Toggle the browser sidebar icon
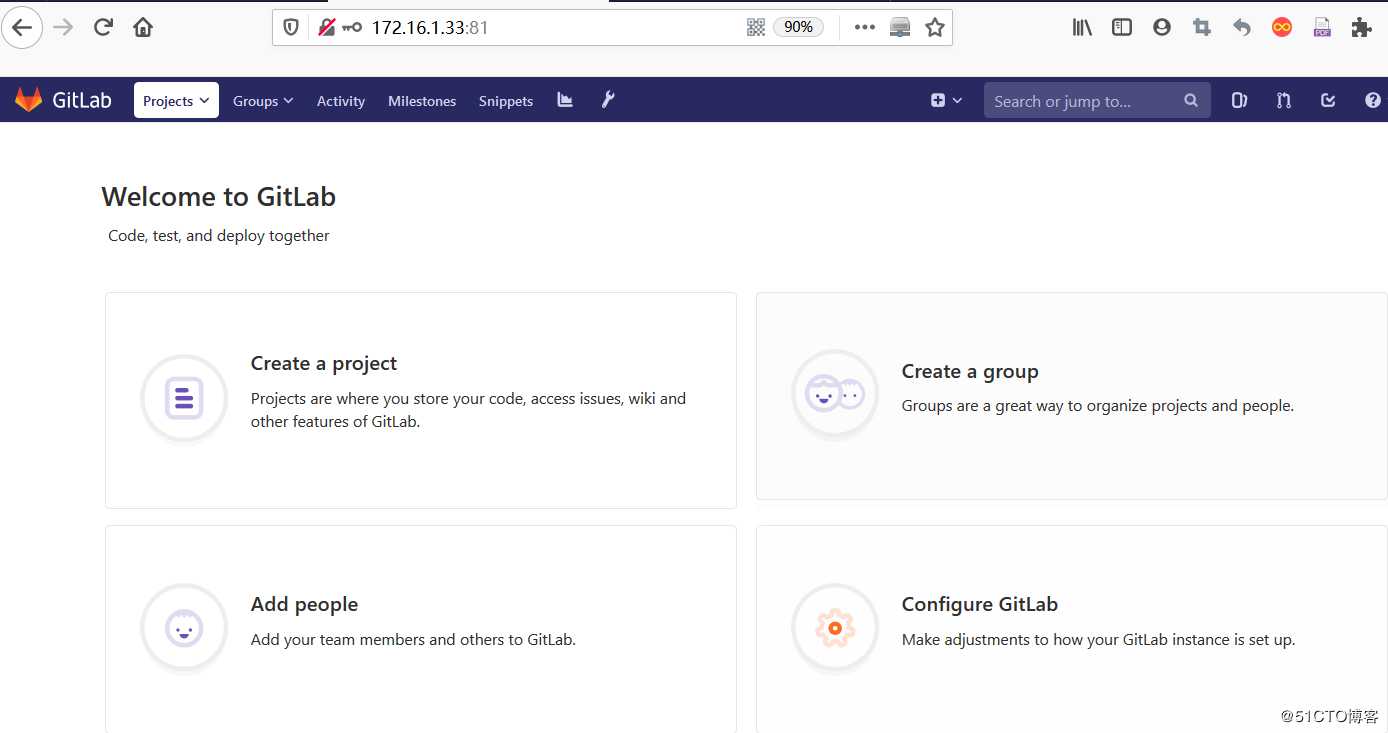This screenshot has width=1388, height=733. click(1122, 27)
